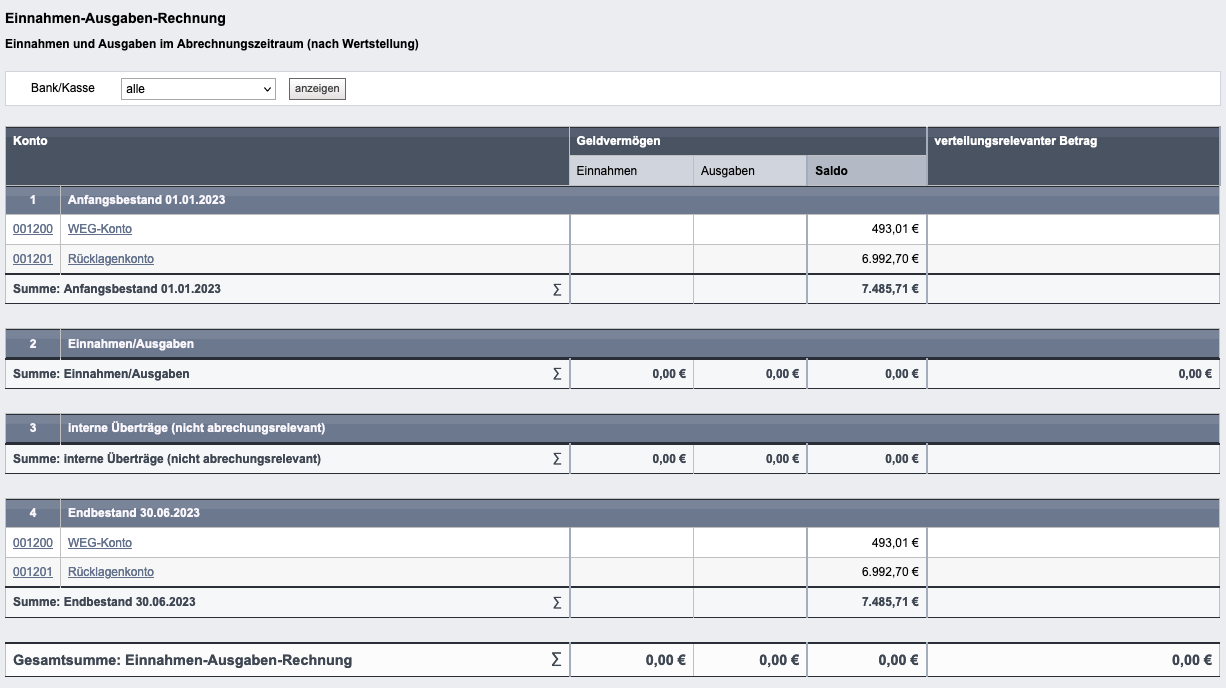Click the anzeigen button
Viewport: 1226px width, 688px height.
[x=317, y=89]
